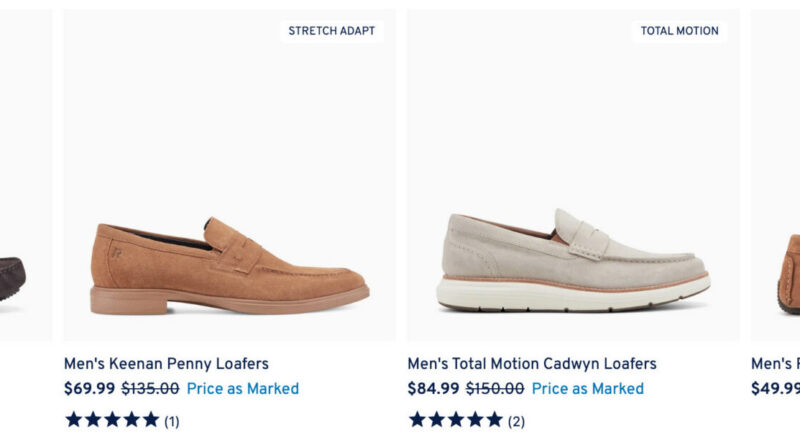Click the $84.99 sale price
The image size is (800, 445).
[x=433, y=389]
